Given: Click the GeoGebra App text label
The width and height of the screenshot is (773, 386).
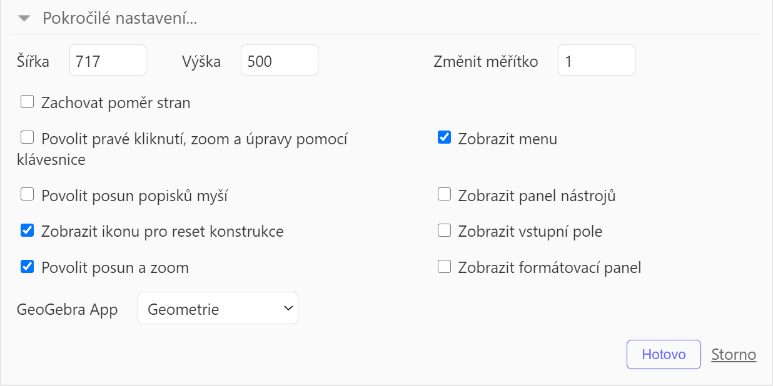Looking at the screenshot, I should pos(67,310).
